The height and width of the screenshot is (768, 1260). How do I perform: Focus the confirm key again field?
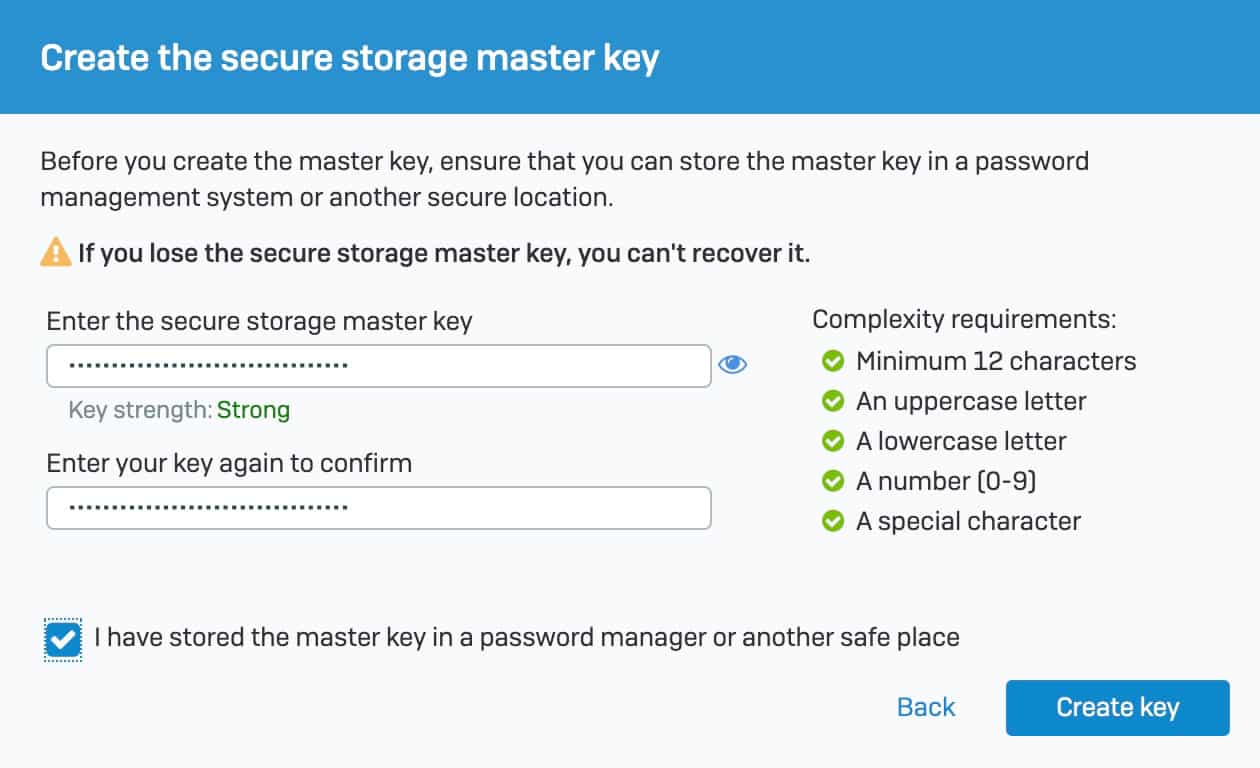(x=378, y=508)
